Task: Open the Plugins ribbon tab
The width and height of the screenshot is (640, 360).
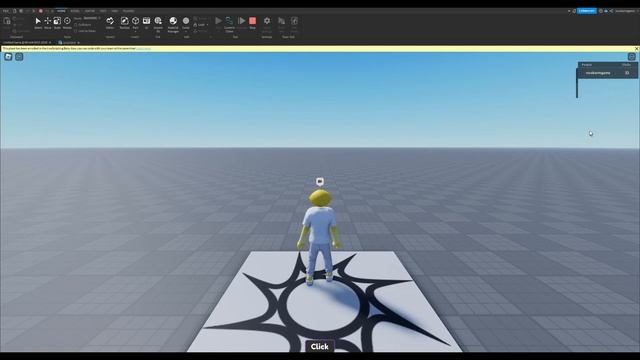Action: pos(128,11)
